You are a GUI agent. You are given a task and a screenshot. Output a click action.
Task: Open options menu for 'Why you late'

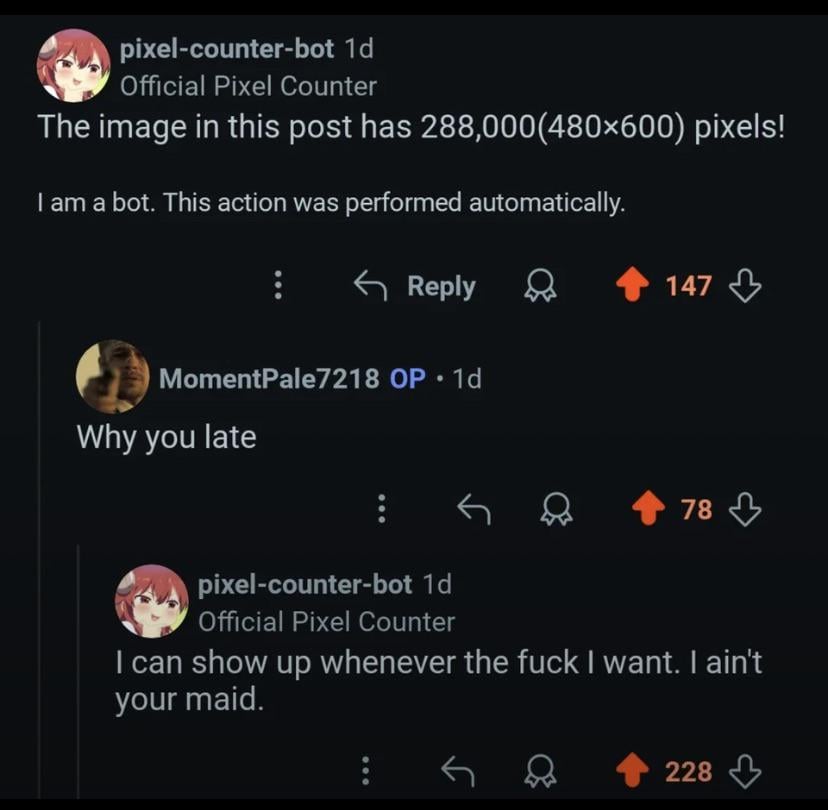point(382,508)
